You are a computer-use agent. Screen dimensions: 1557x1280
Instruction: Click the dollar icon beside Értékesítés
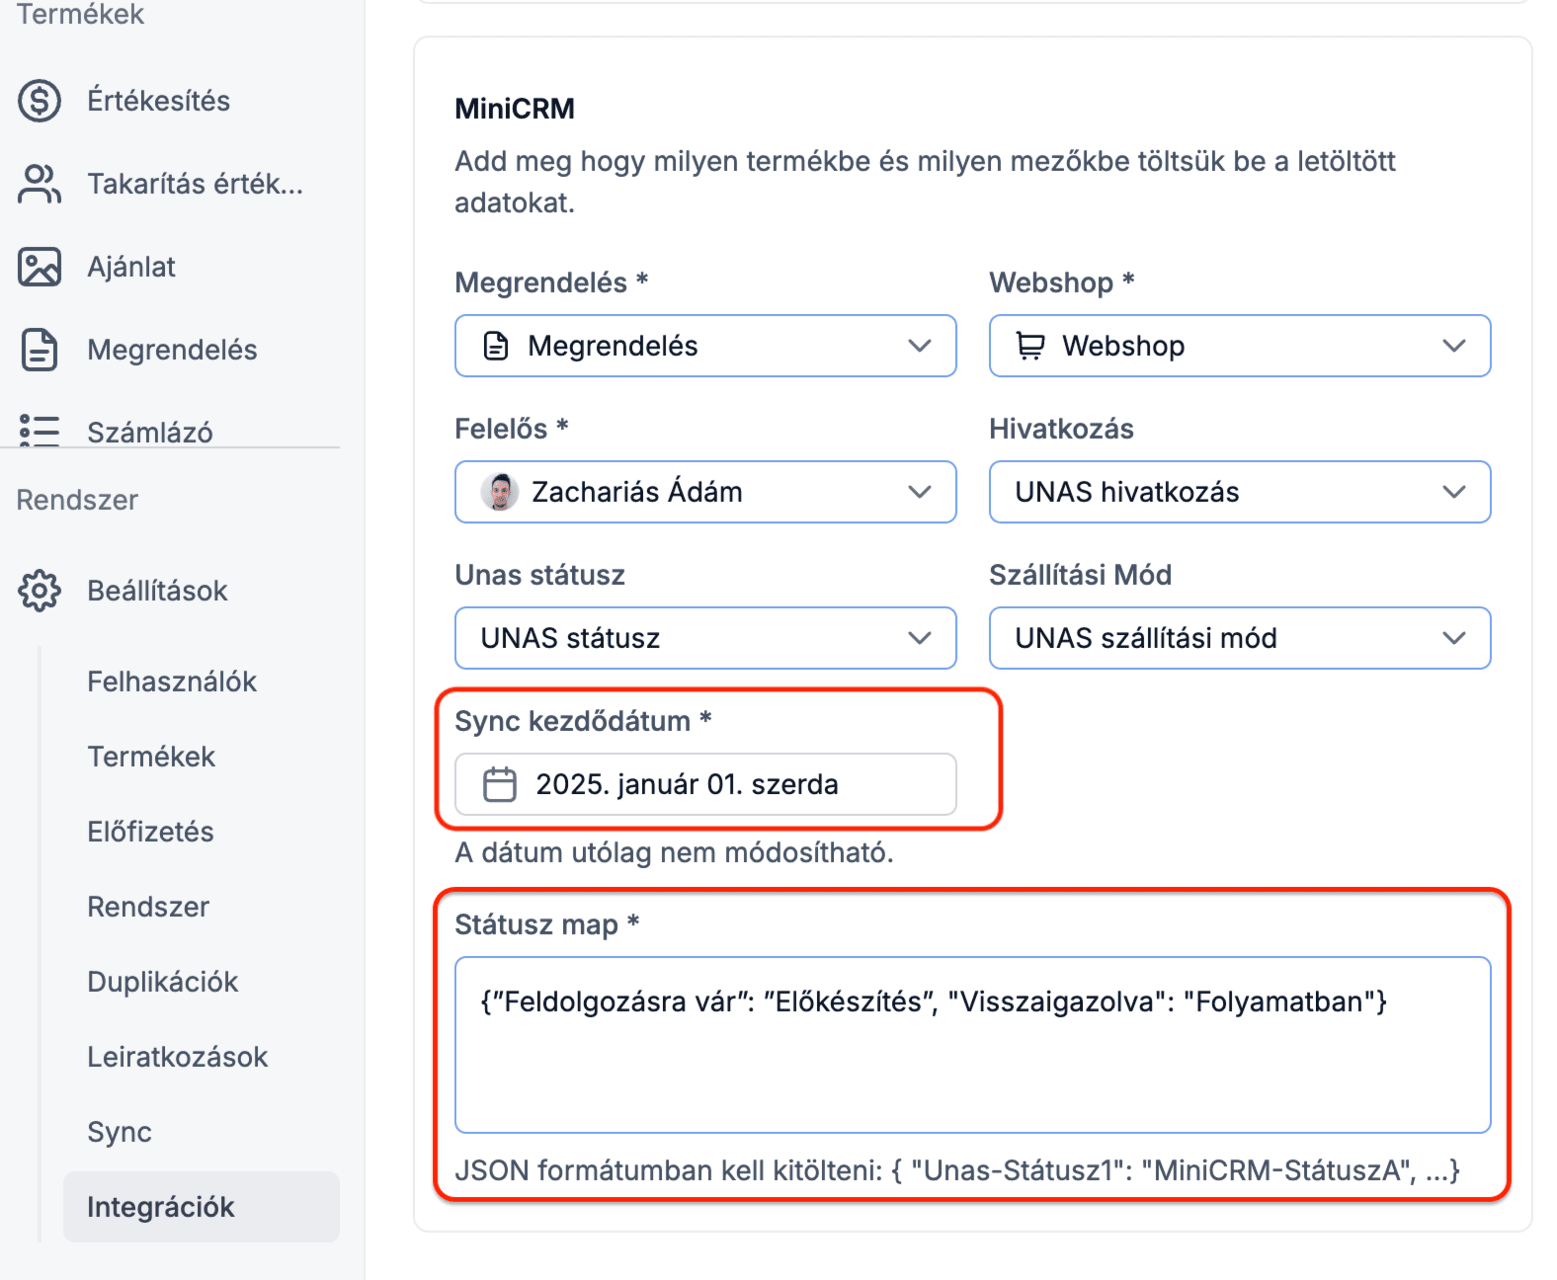(x=39, y=101)
